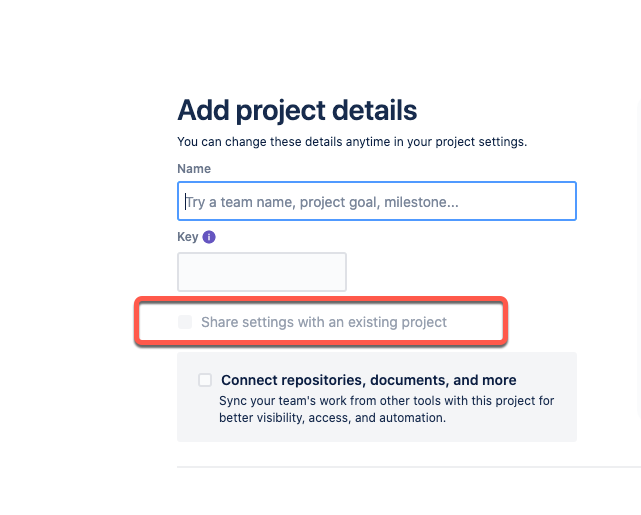Enable the Connect repositories checkbox
The image size is (641, 515).
pyautogui.click(x=205, y=380)
